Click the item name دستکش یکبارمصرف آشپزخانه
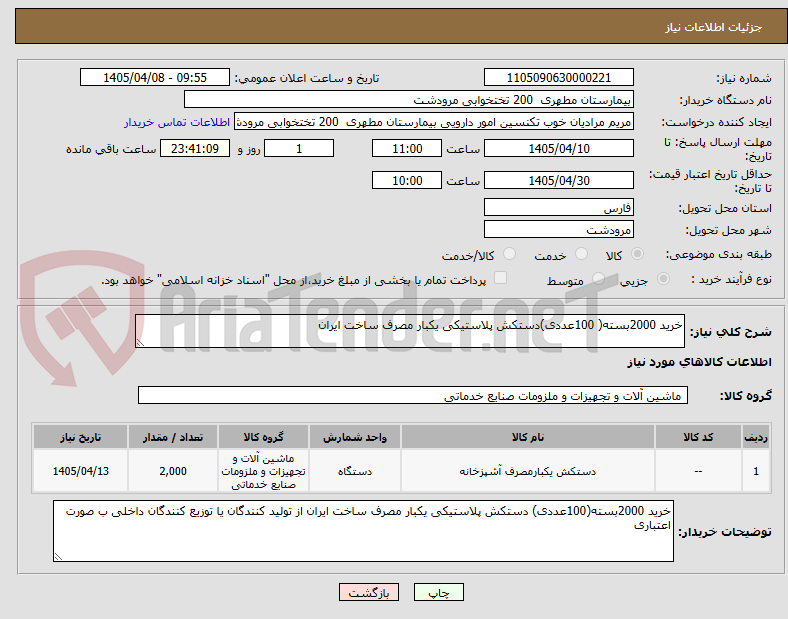This screenshot has height=619, width=788. 528,471
